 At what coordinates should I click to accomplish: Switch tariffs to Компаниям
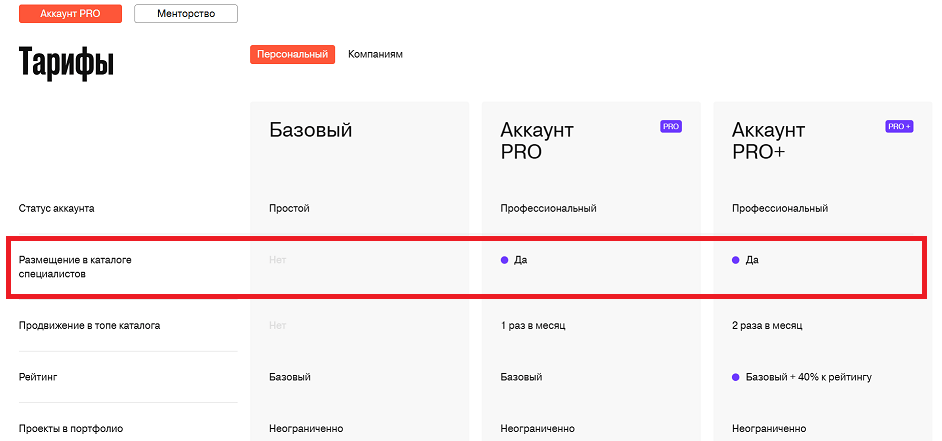[x=375, y=54]
